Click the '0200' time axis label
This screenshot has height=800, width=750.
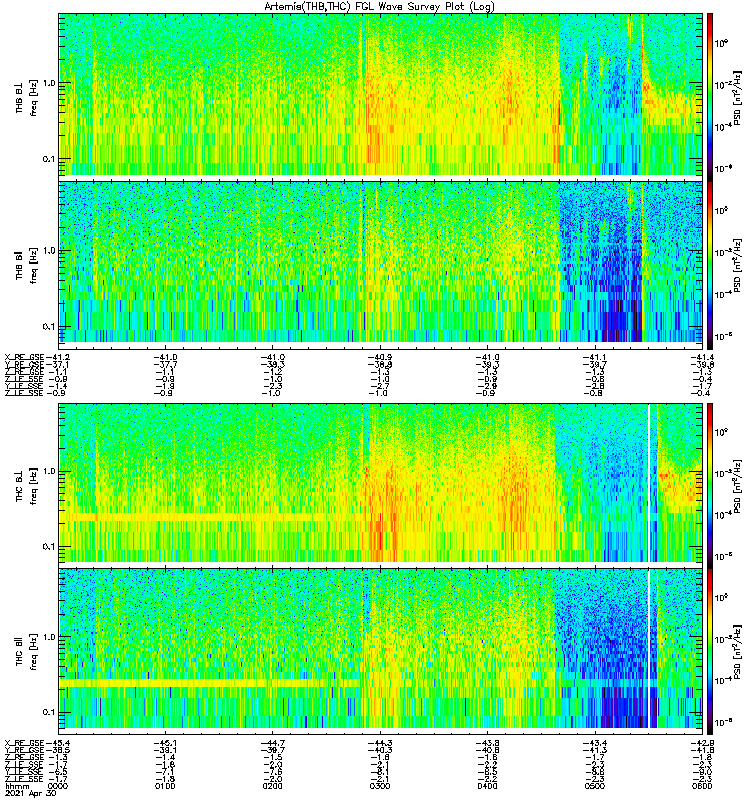272,786
